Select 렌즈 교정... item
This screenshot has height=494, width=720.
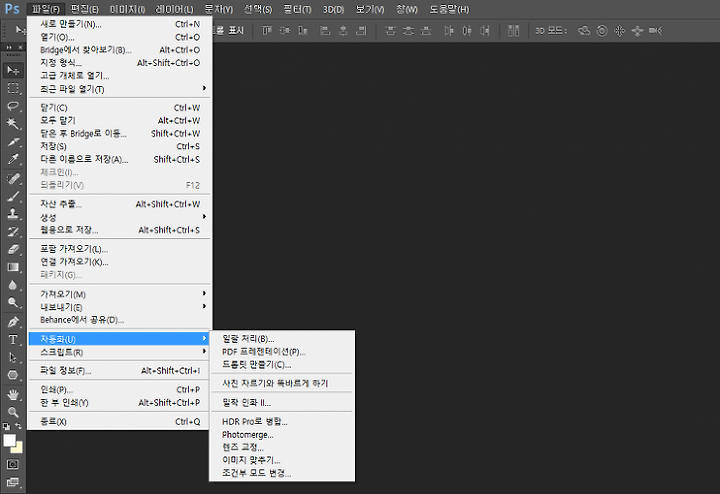tap(281, 447)
